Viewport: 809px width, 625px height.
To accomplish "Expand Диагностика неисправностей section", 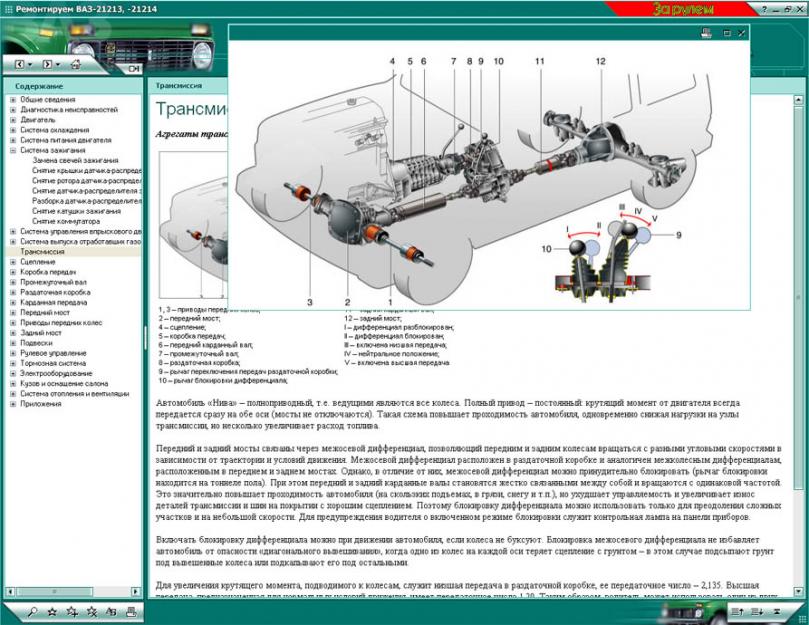I will 13,110.
